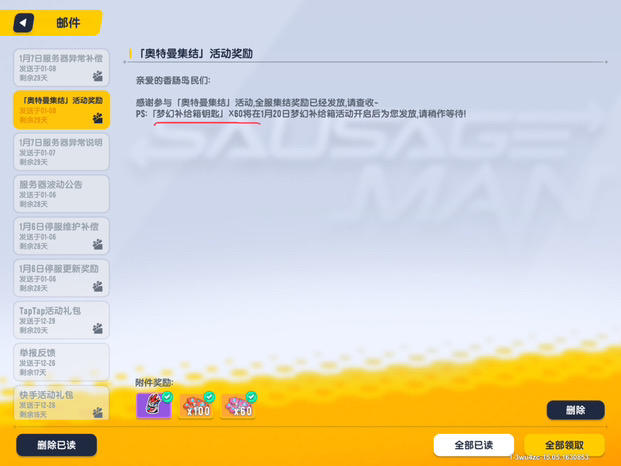Screen dimensions: 621x466
Task: Open the 举报反馈 mail
Action: coord(61,362)
